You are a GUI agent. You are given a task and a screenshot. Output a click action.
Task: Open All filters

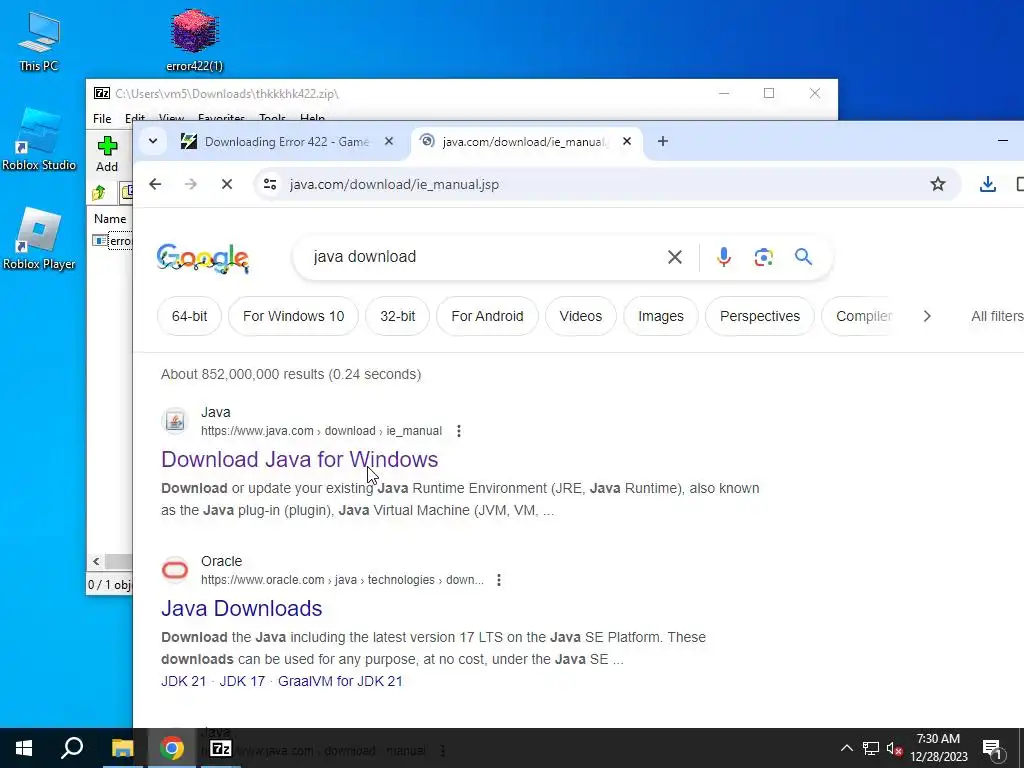997,316
